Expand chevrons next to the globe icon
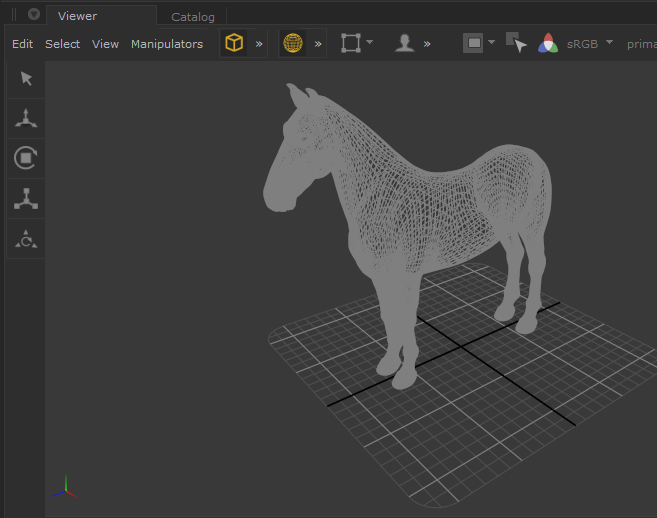The image size is (657, 518). 318,44
